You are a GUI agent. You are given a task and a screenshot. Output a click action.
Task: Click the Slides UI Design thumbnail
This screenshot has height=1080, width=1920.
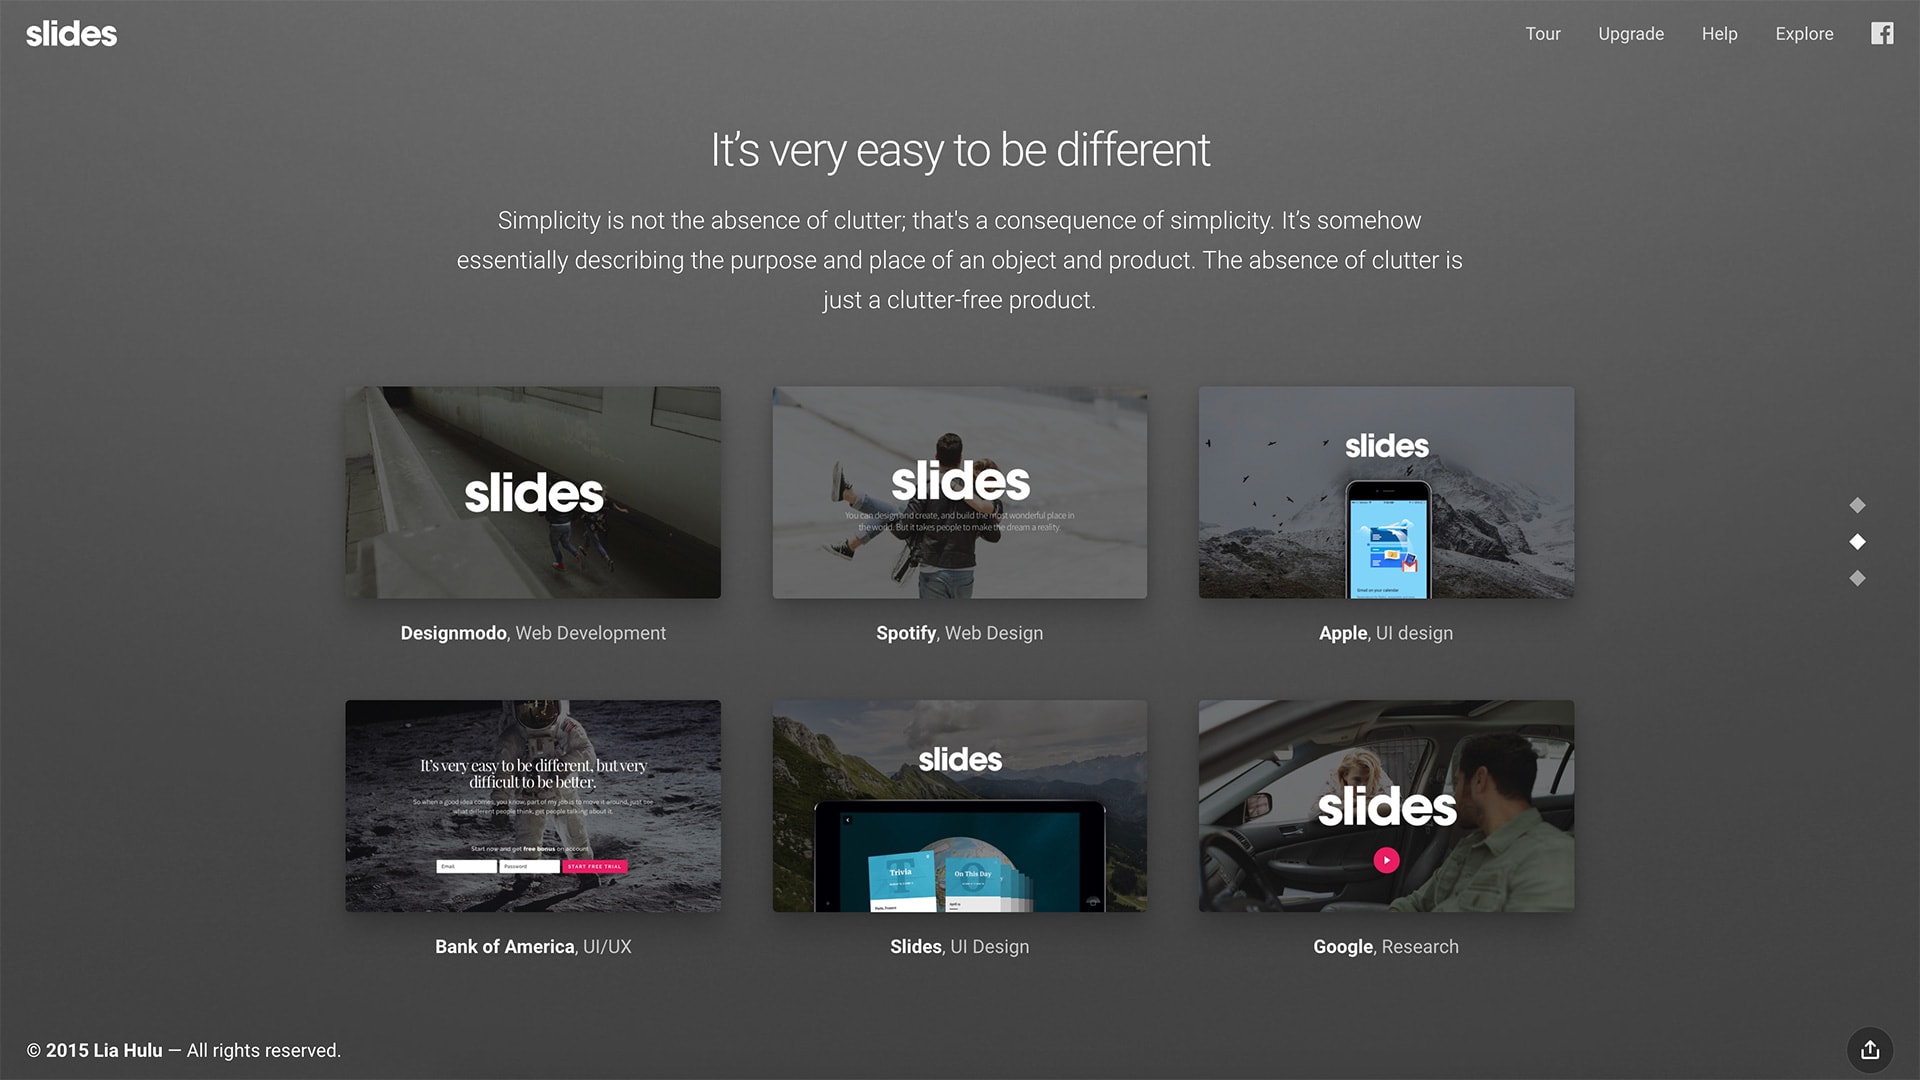(x=959, y=804)
